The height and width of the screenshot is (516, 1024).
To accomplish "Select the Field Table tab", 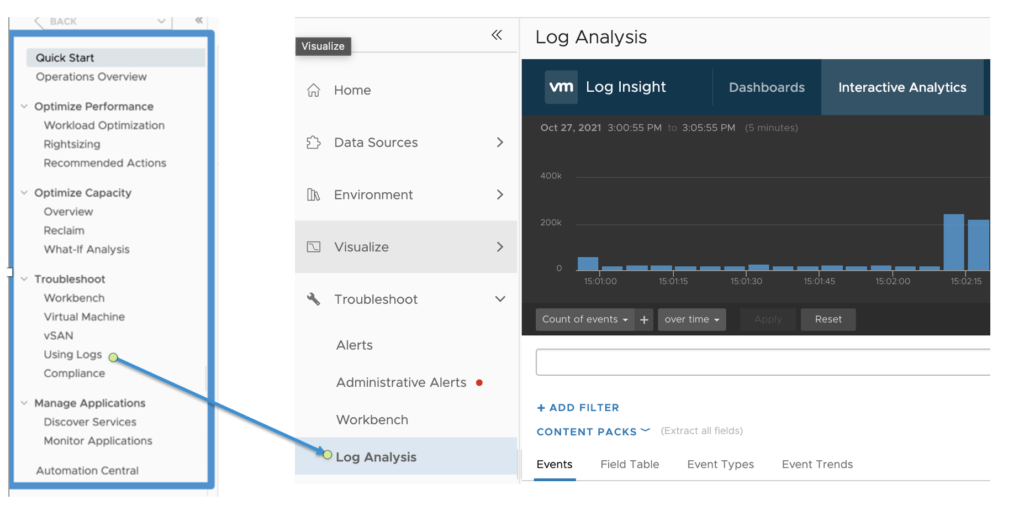I will [x=629, y=464].
